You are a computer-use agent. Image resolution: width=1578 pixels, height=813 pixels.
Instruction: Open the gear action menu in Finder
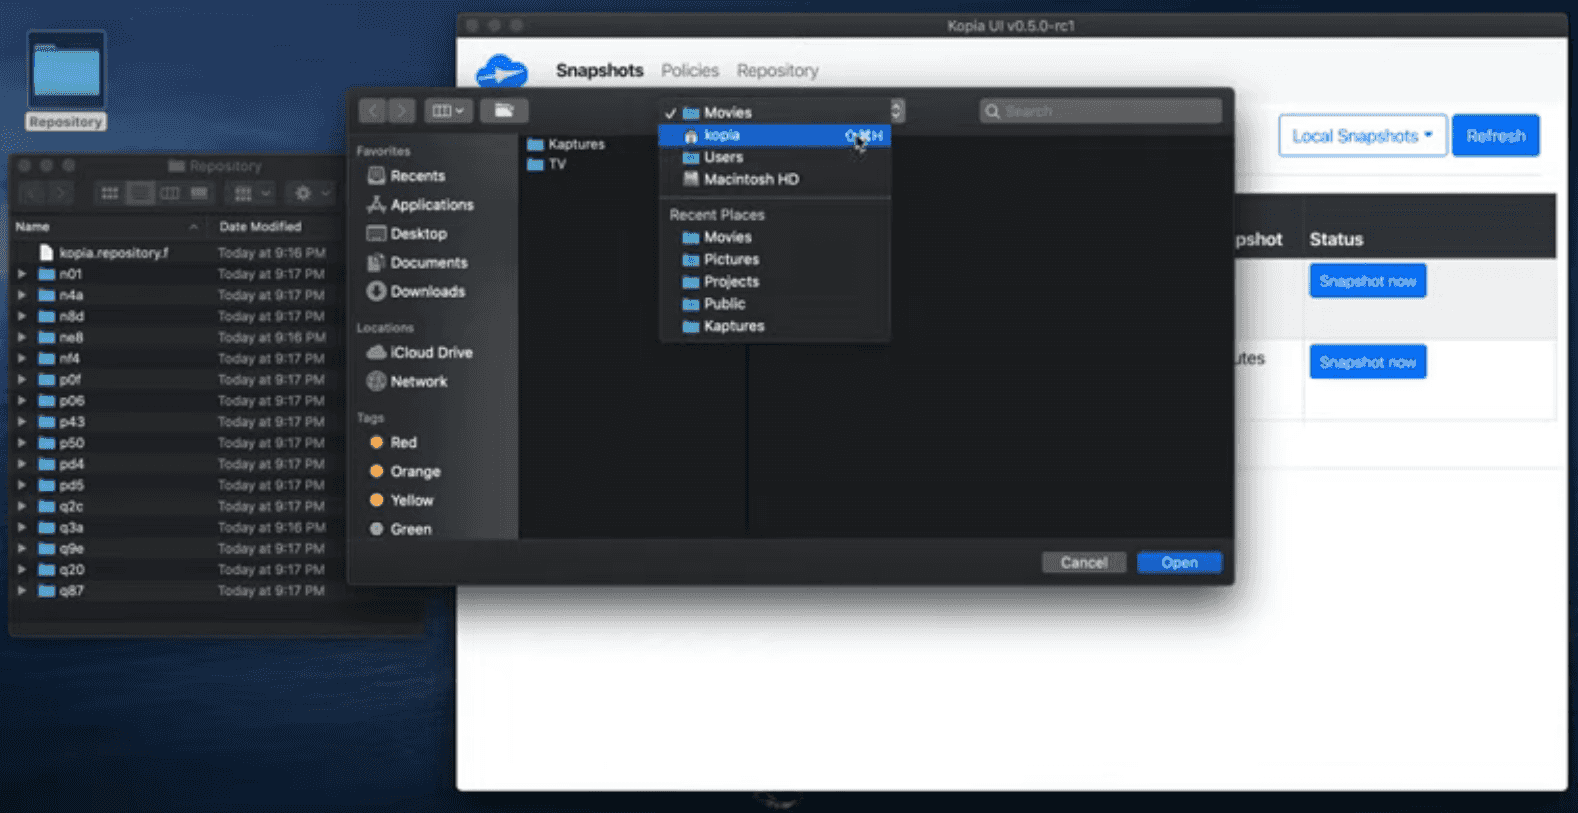pyautogui.click(x=311, y=192)
